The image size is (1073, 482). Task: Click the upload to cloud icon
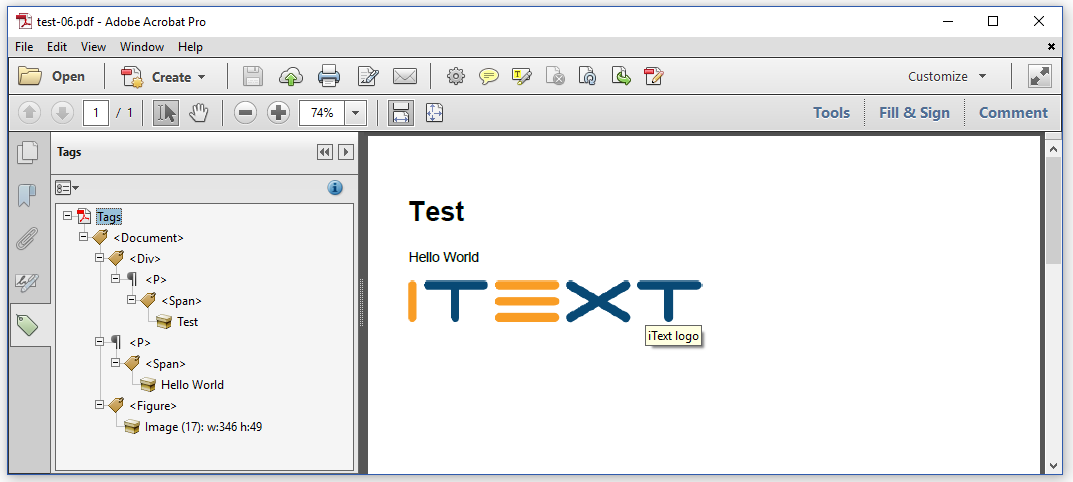[x=291, y=77]
